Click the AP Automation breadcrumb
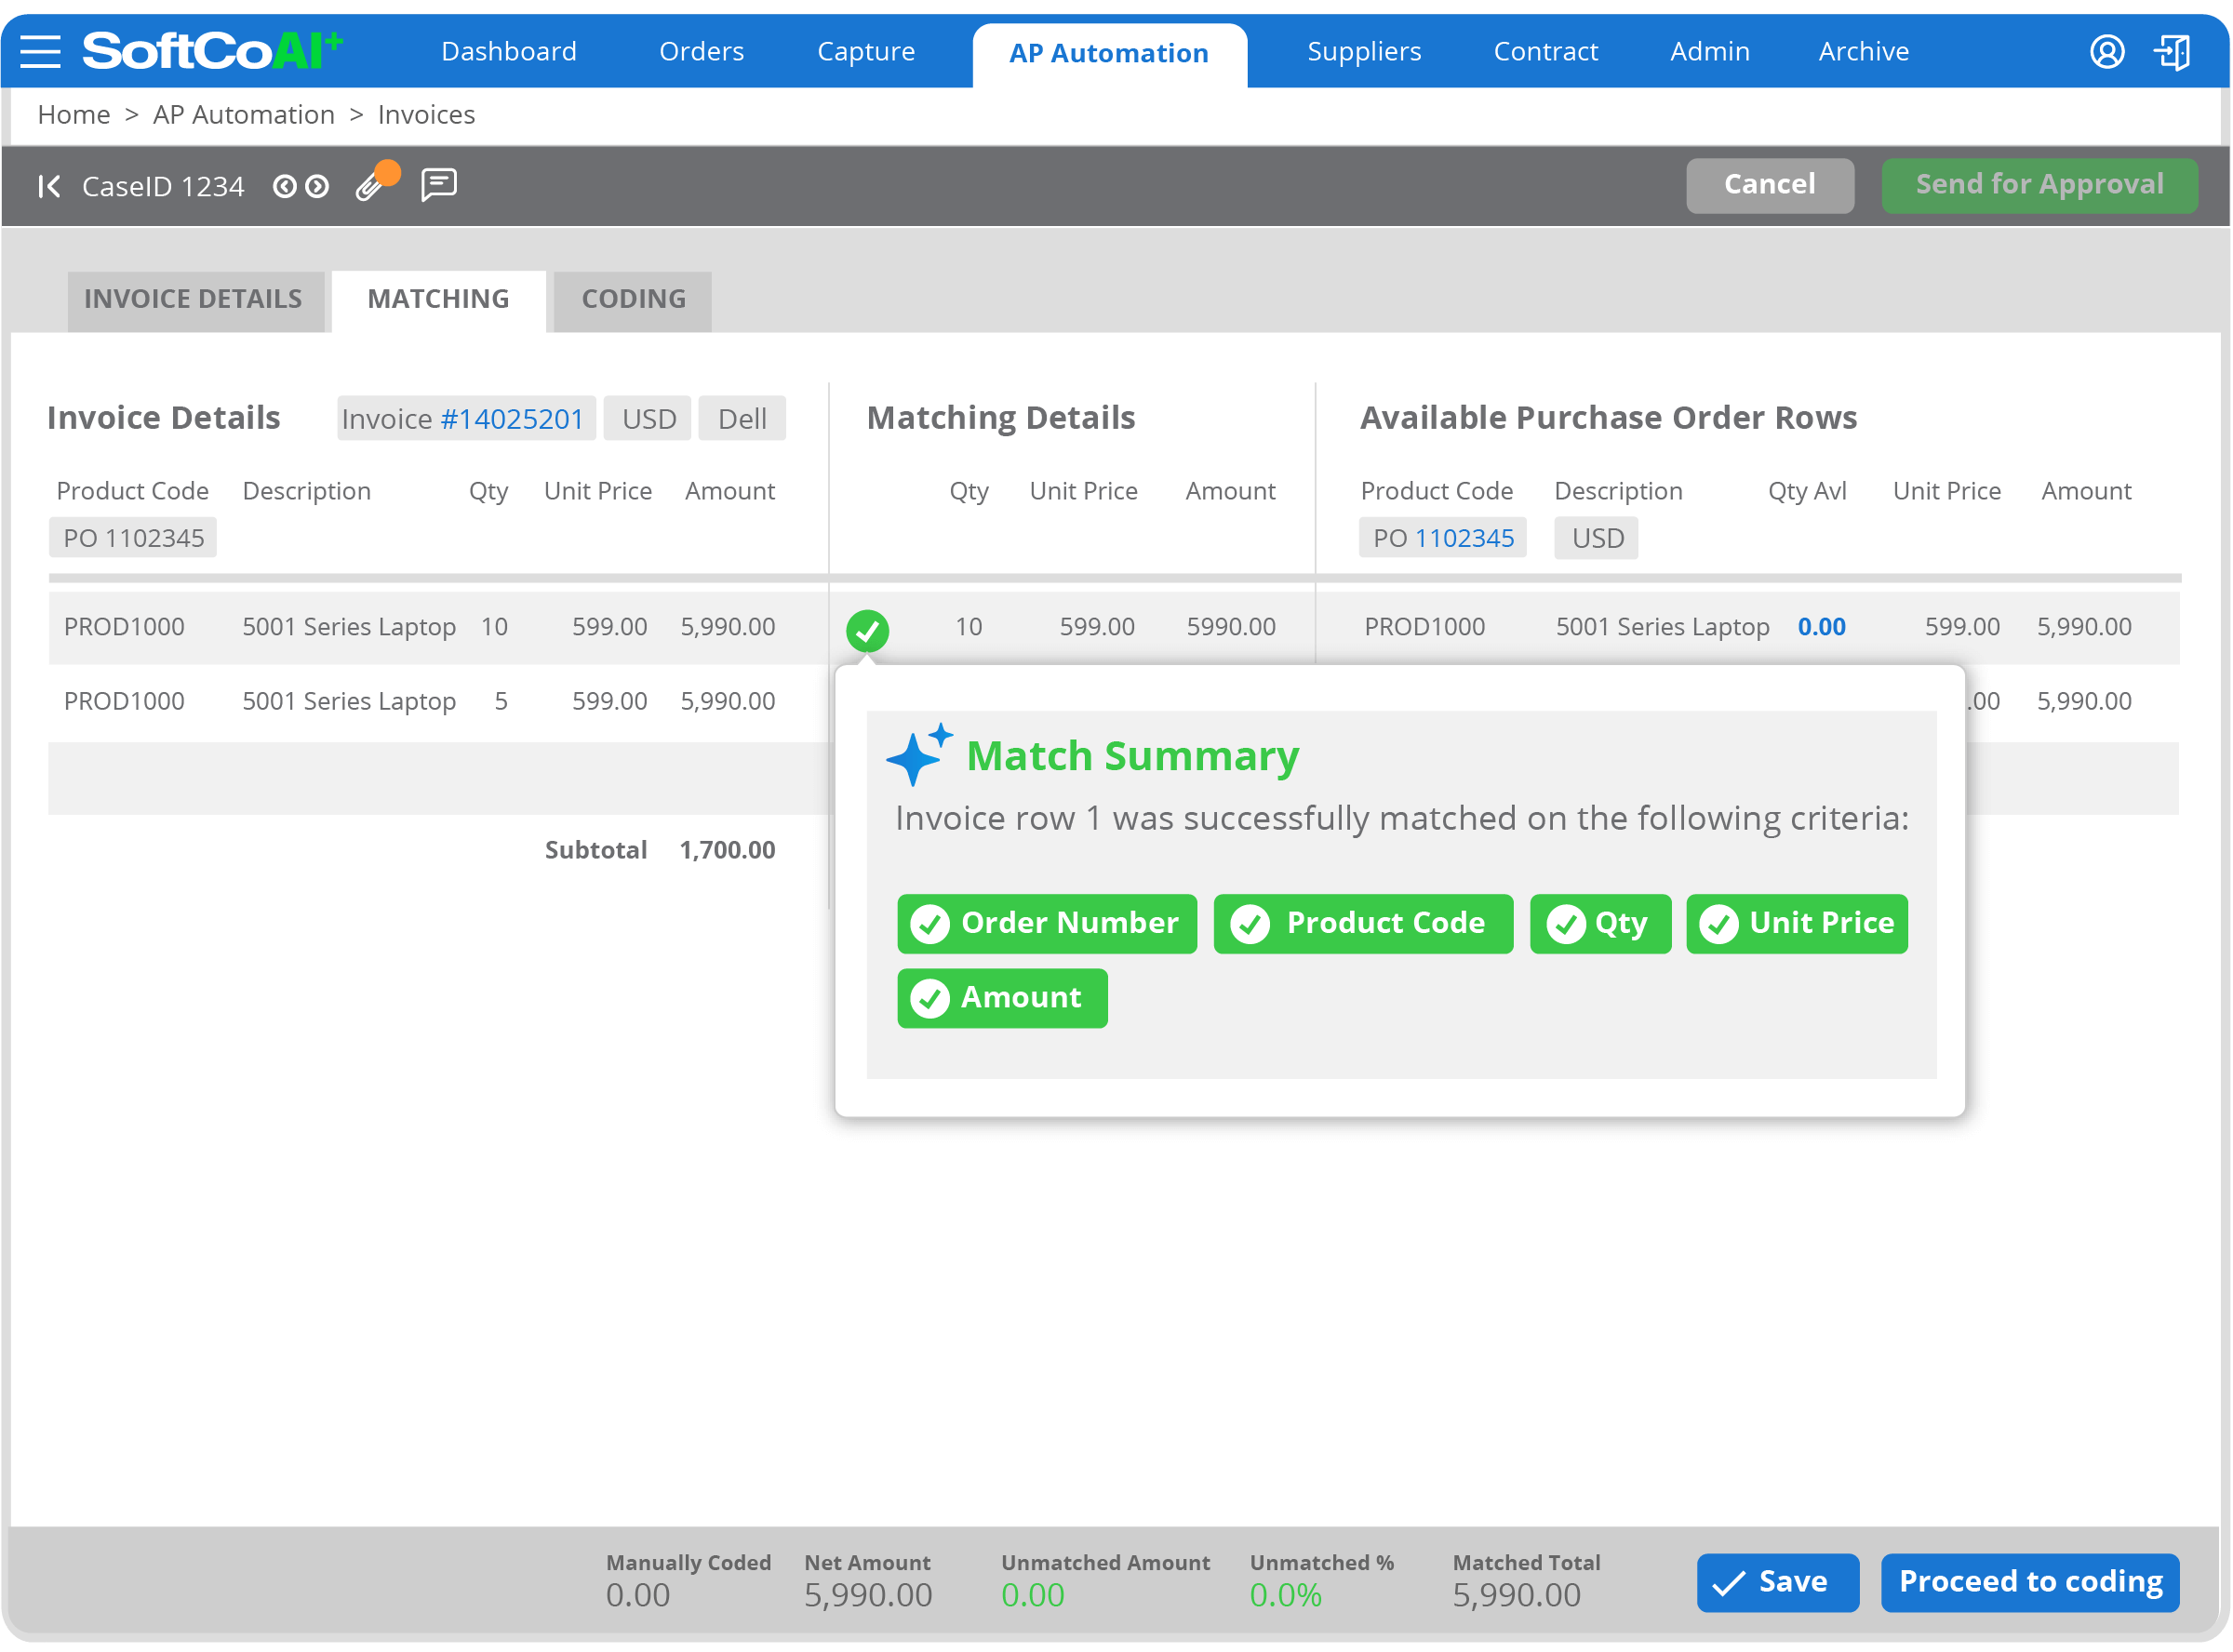The height and width of the screenshot is (1652, 2233). point(243,115)
